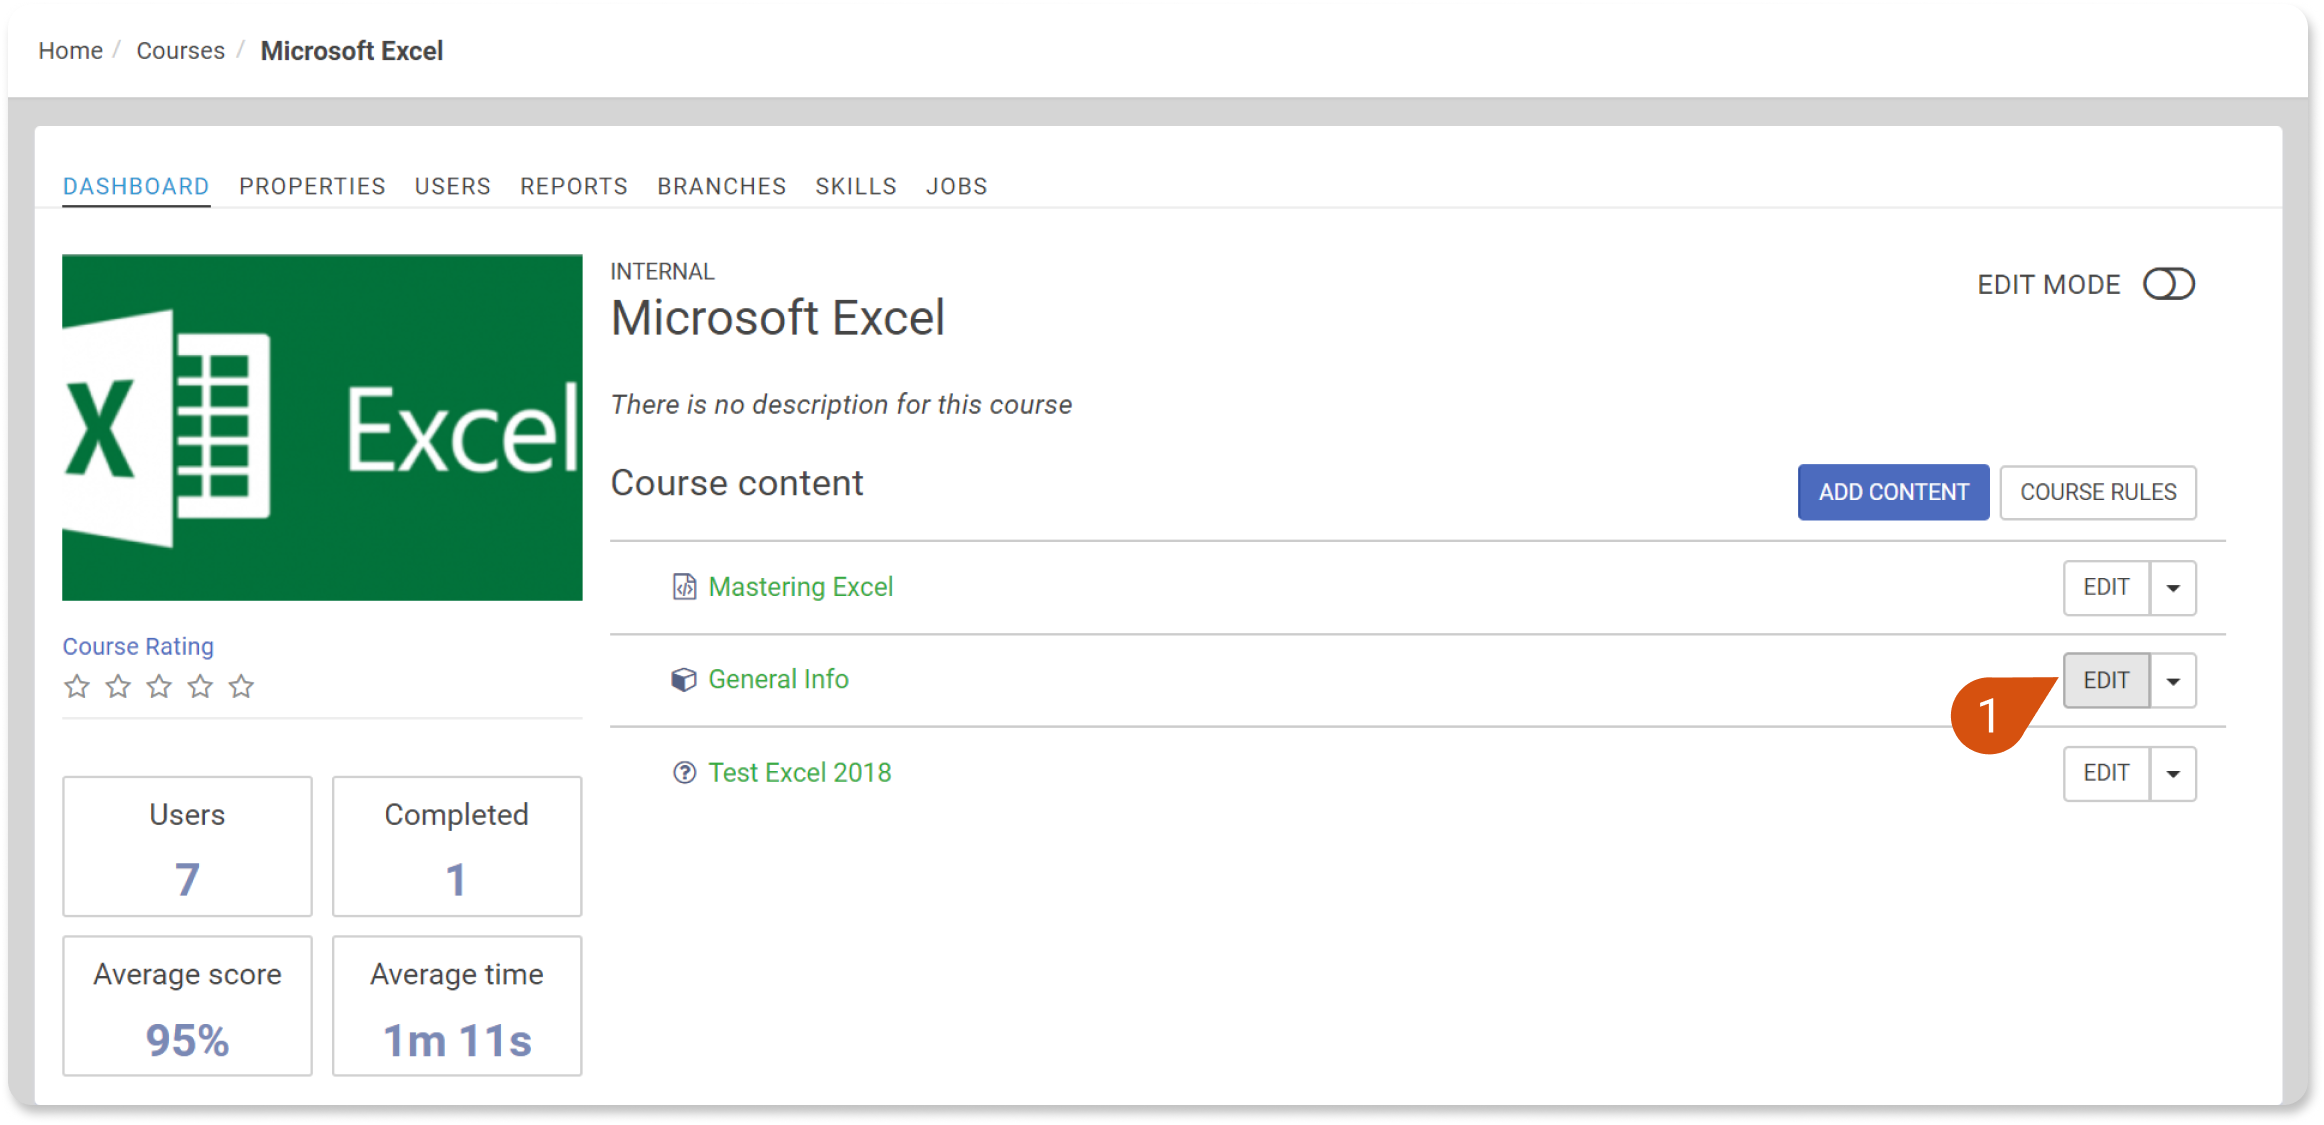The height and width of the screenshot is (1125, 2324).
Task: Go to Home in the breadcrumb
Action: [70, 51]
